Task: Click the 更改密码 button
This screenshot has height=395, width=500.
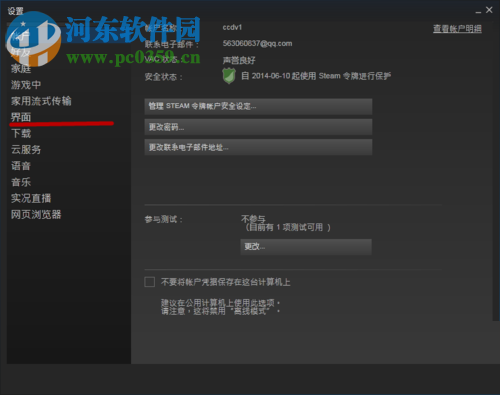Action: 258,127
